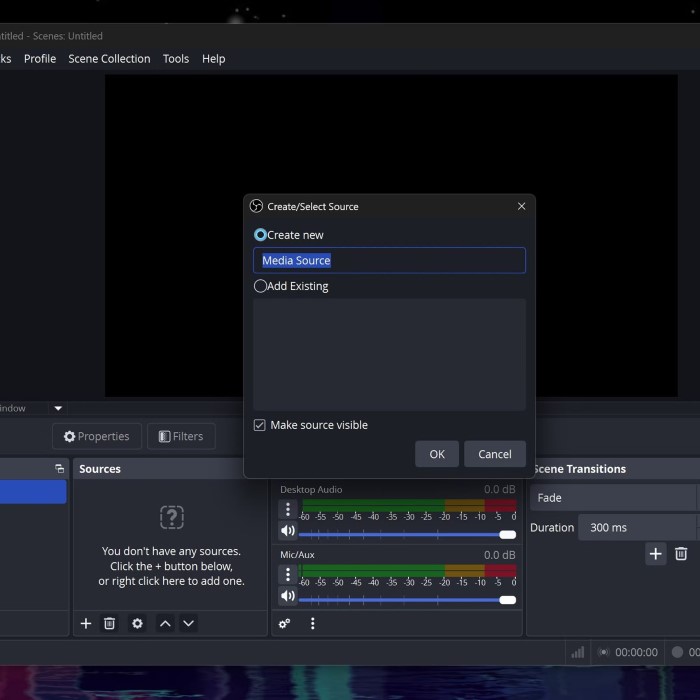Click Mic/Aux 0.0 dB value
The height and width of the screenshot is (700, 700).
click(500, 554)
